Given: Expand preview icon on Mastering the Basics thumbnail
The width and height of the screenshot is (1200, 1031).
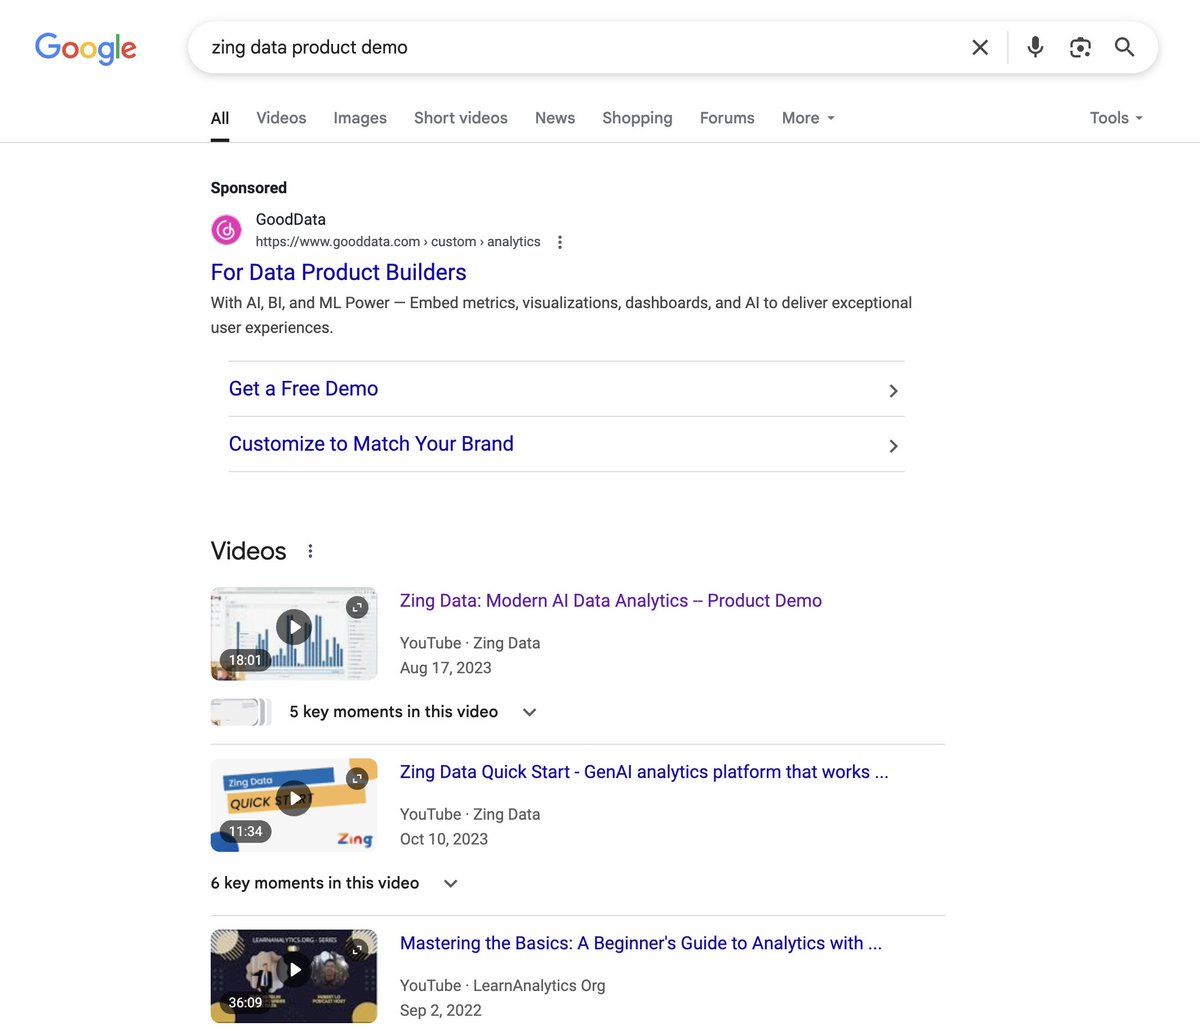Looking at the screenshot, I should coord(357,949).
